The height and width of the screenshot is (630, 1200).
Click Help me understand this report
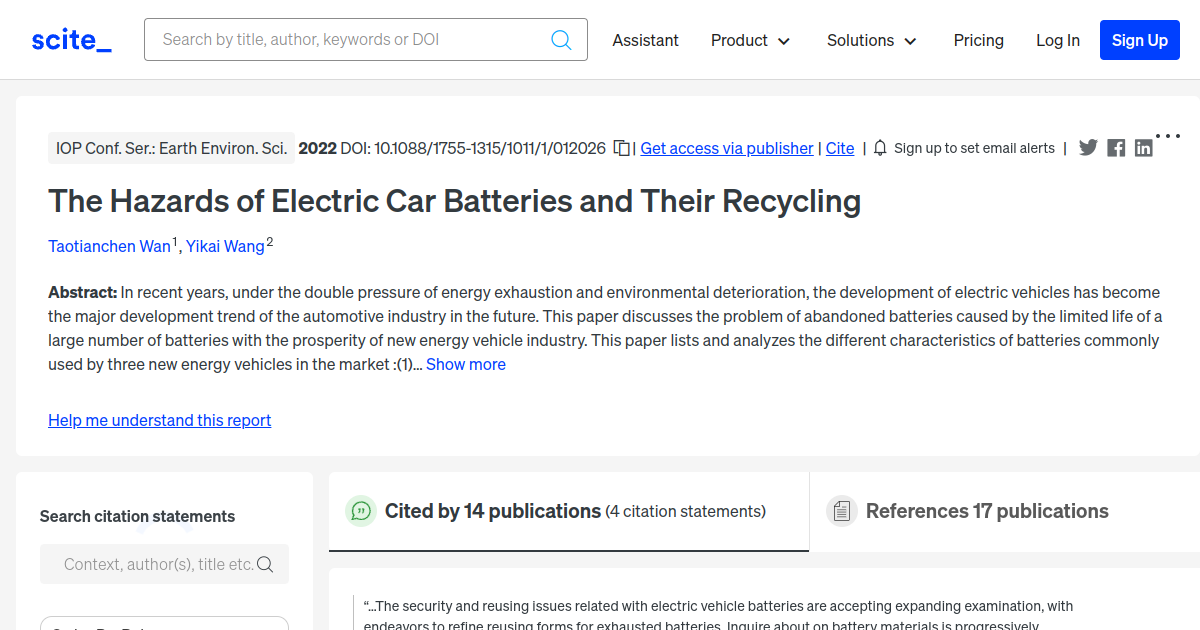(x=159, y=420)
